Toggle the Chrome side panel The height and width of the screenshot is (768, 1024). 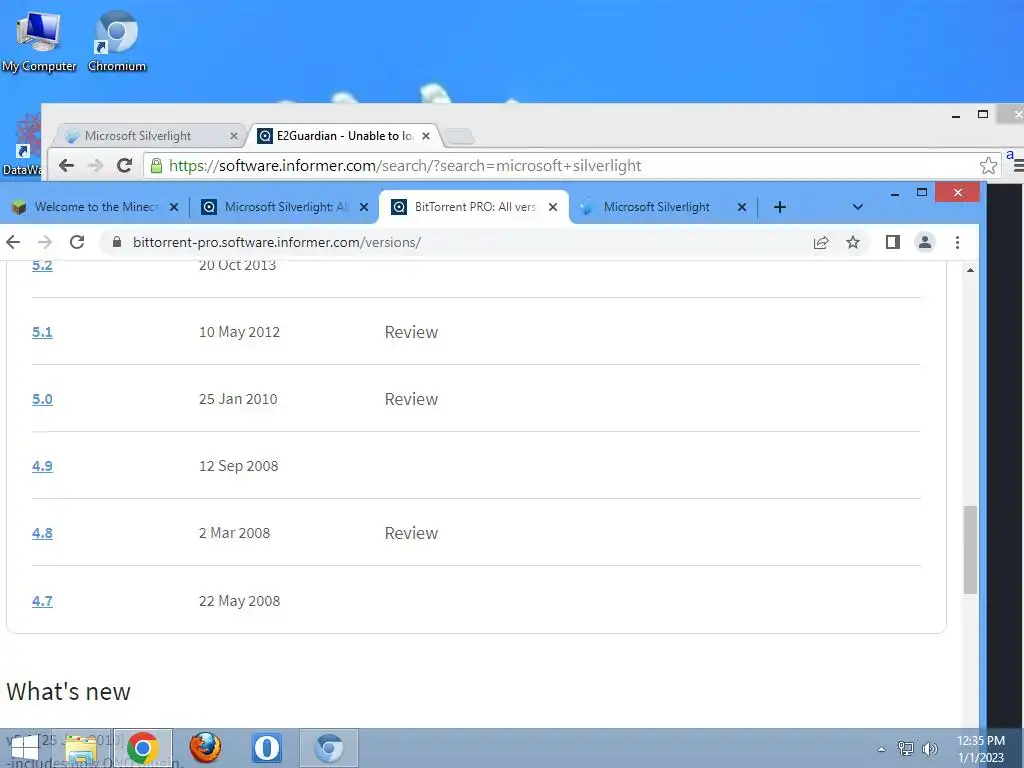pyautogui.click(x=893, y=242)
